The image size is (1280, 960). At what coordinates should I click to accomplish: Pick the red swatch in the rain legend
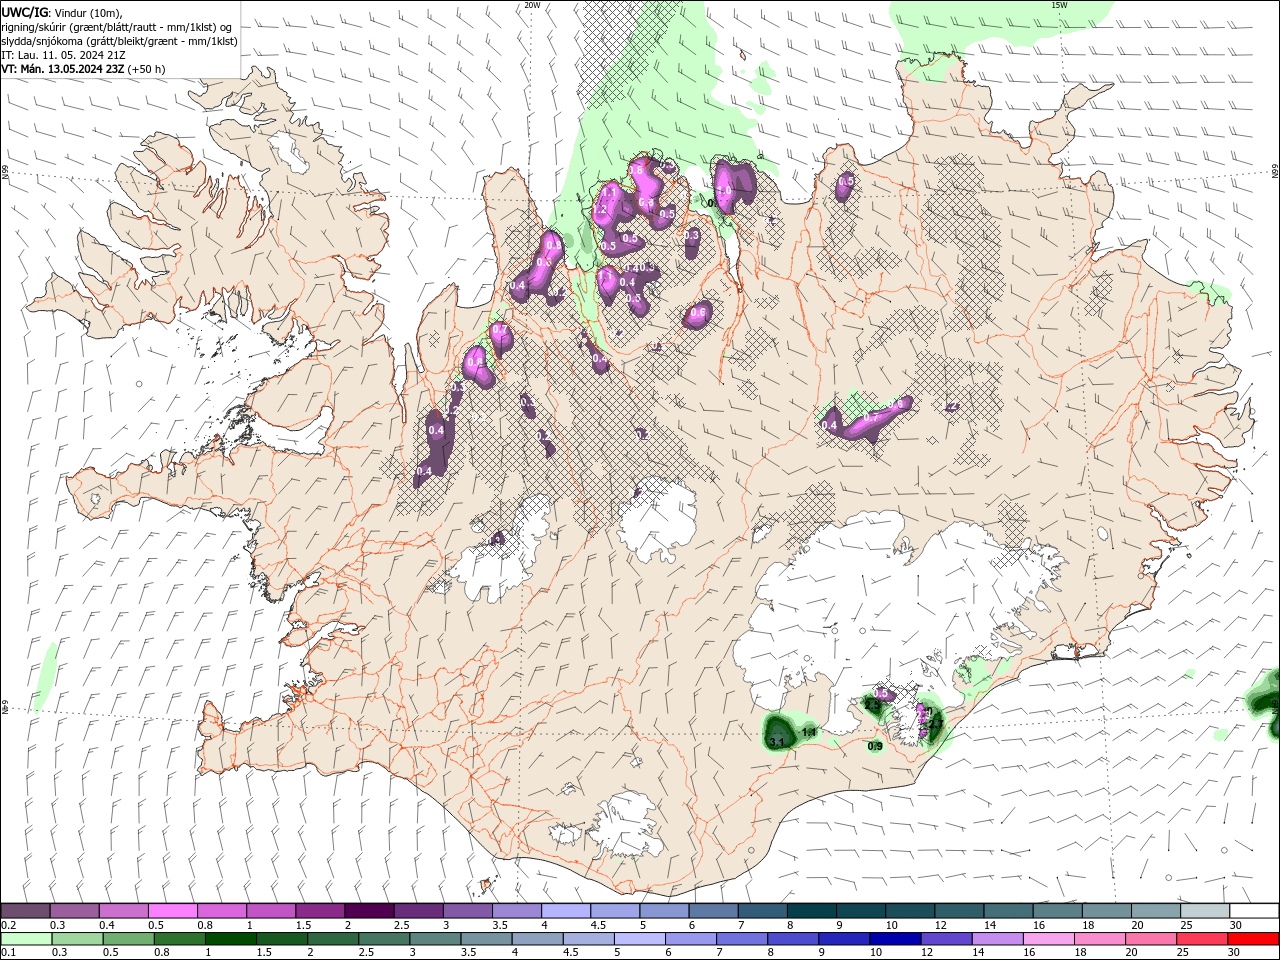1254,939
